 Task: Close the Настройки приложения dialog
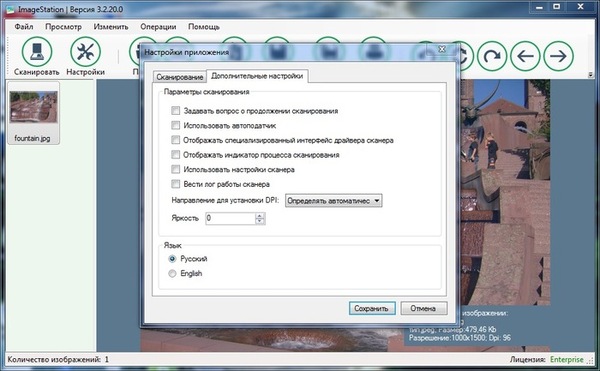[x=442, y=49]
